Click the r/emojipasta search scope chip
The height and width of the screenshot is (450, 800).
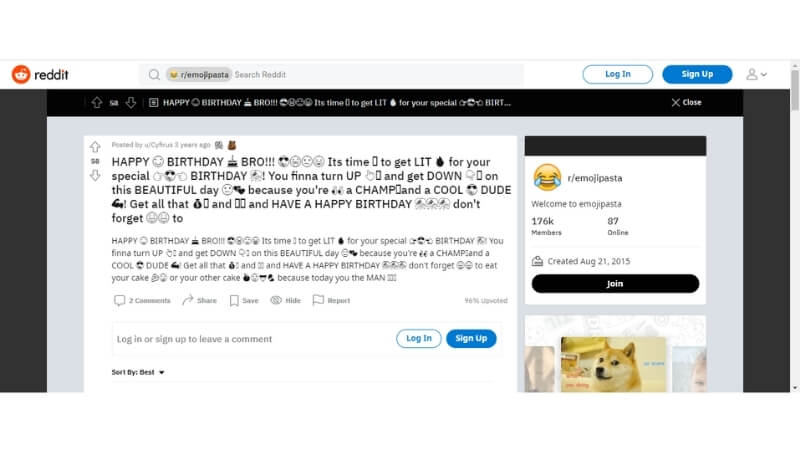click(199, 74)
